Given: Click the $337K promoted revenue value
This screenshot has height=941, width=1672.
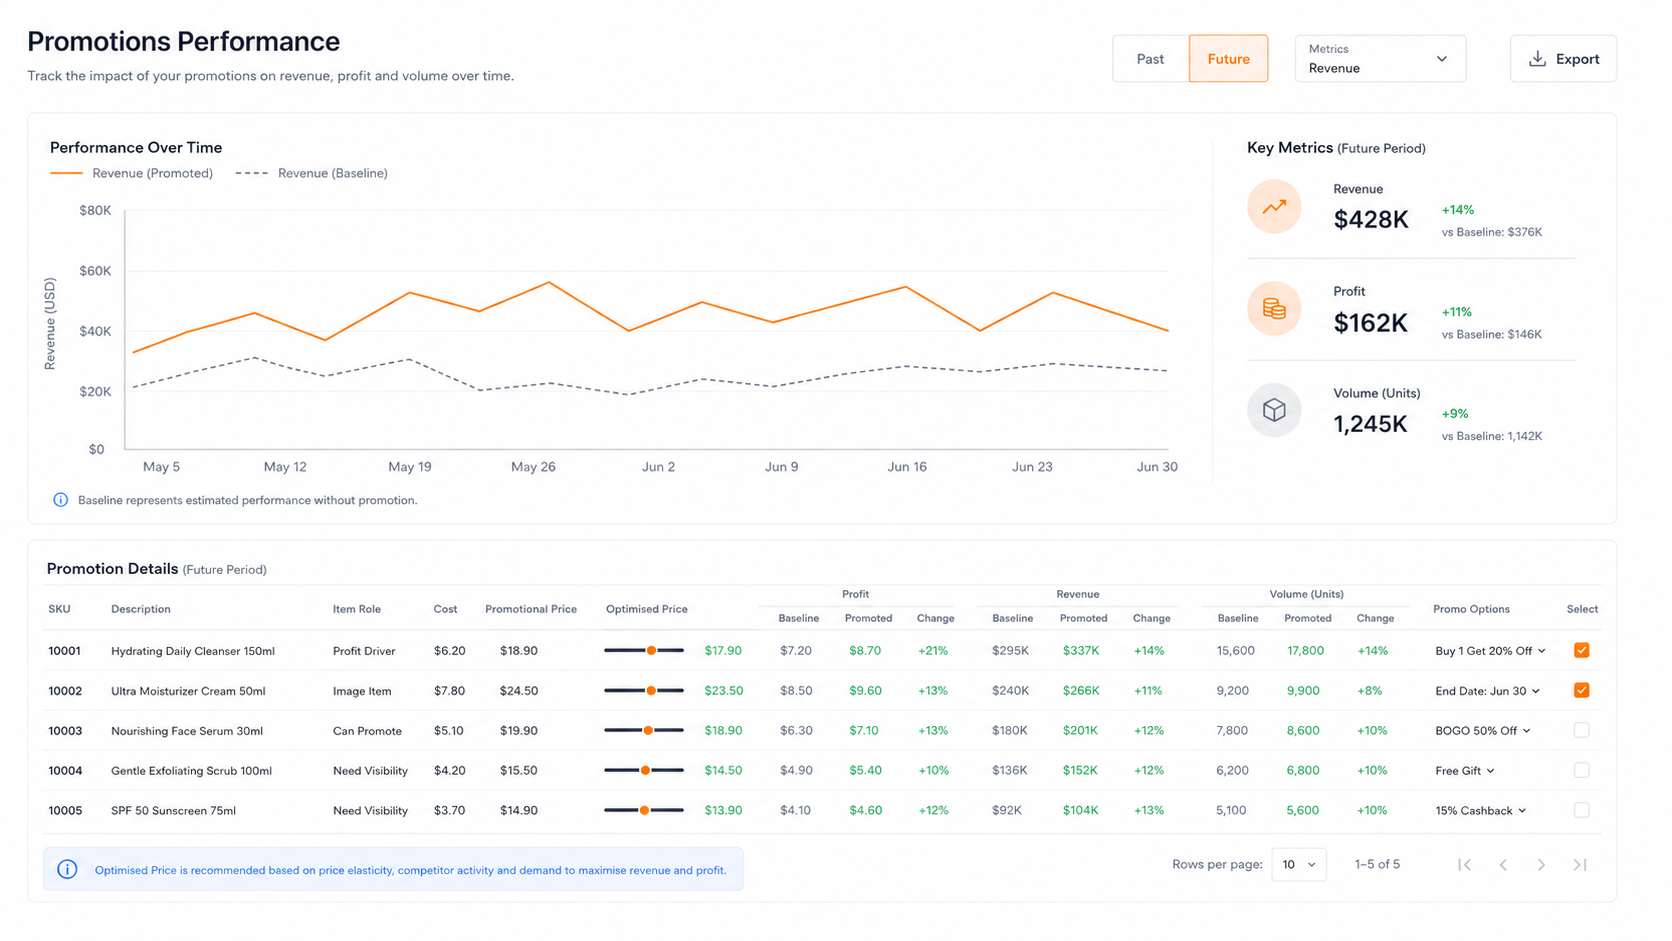Looking at the screenshot, I should (1081, 651).
